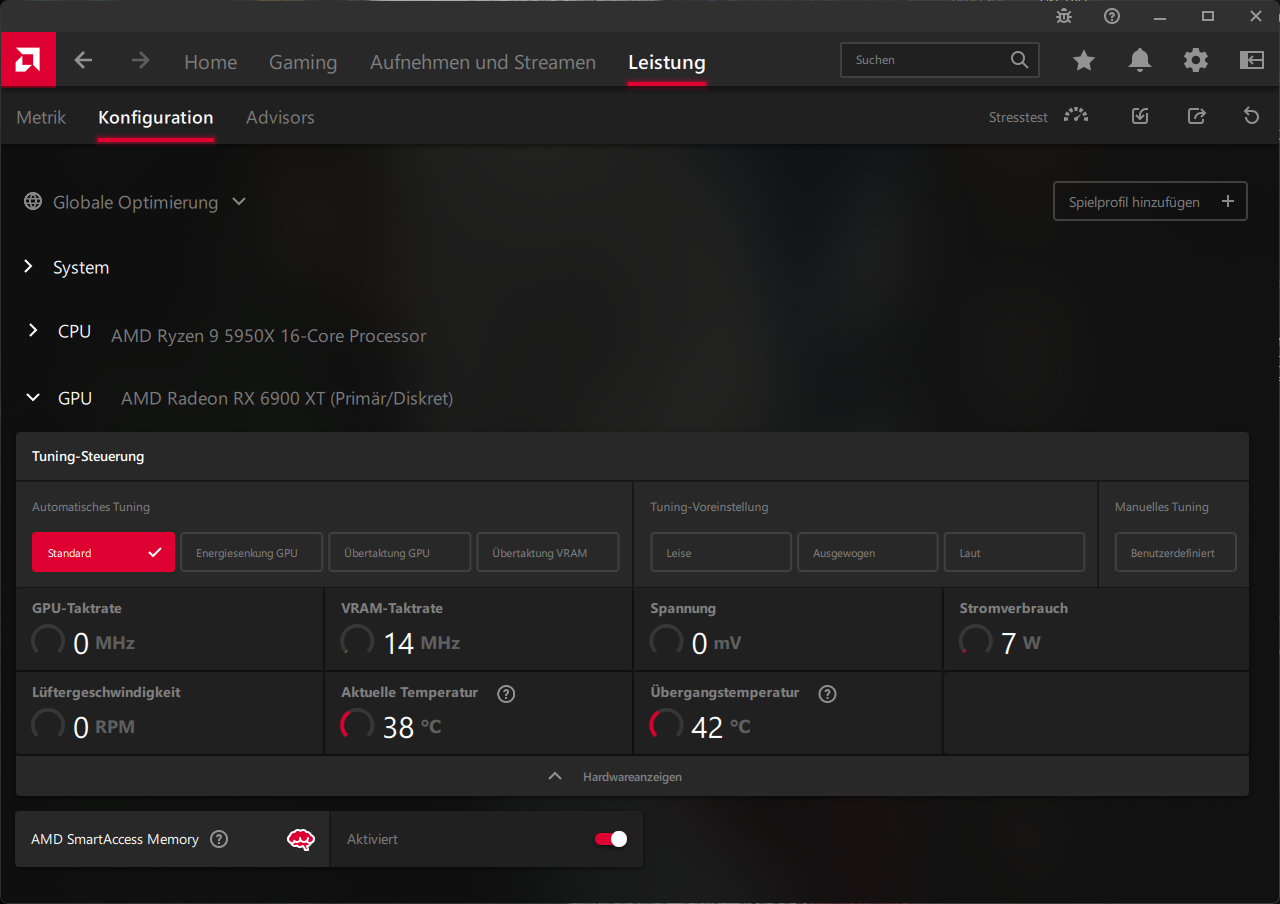Switch to Konfiguration subtab
Screen dimensions: 1280x904
coord(156,117)
